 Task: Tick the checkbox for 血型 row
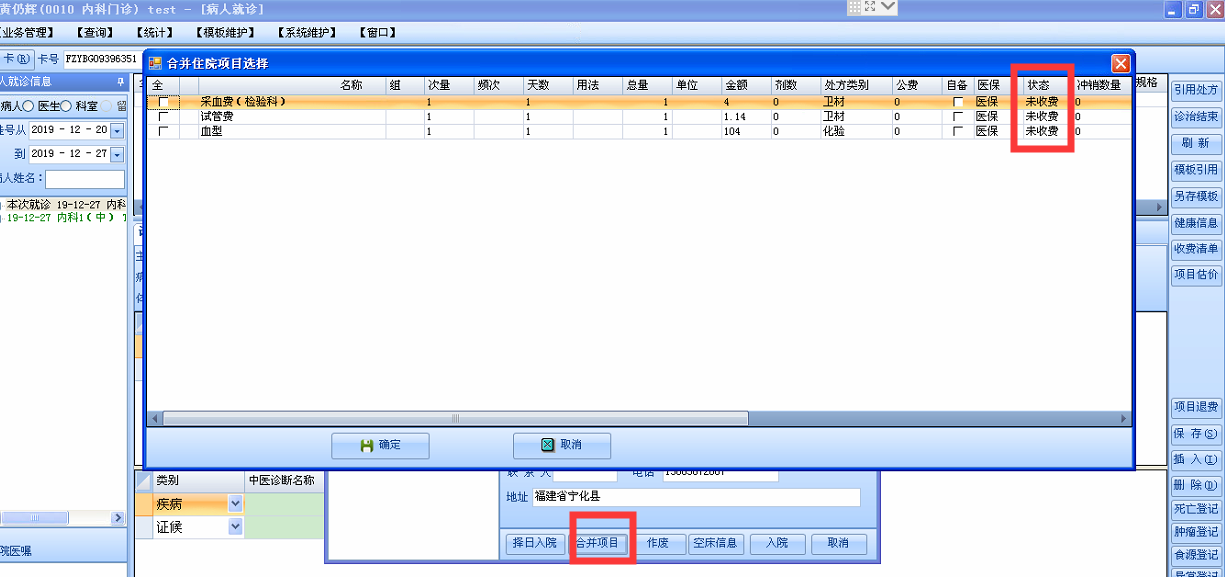(163, 131)
